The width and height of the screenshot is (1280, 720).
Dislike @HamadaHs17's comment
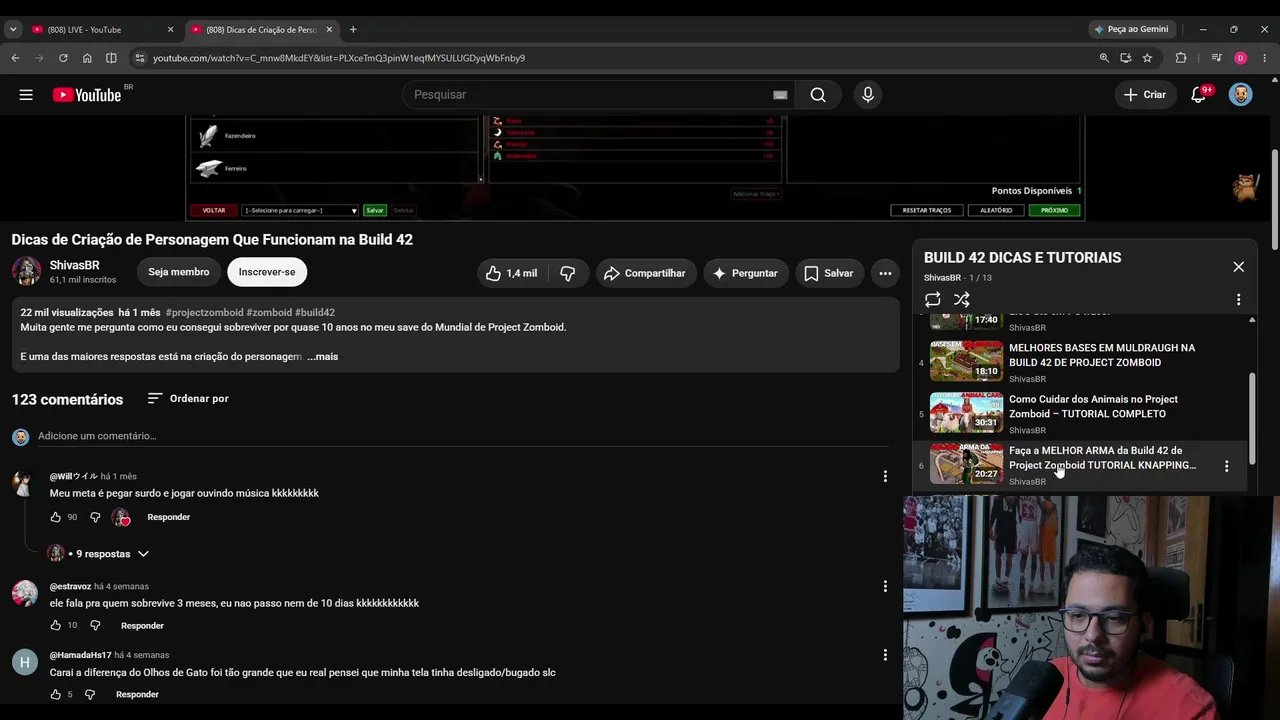pos(90,694)
